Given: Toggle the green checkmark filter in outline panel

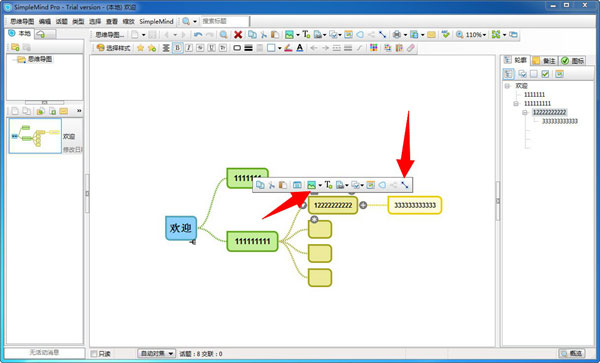Looking at the screenshot, I should point(545,74).
